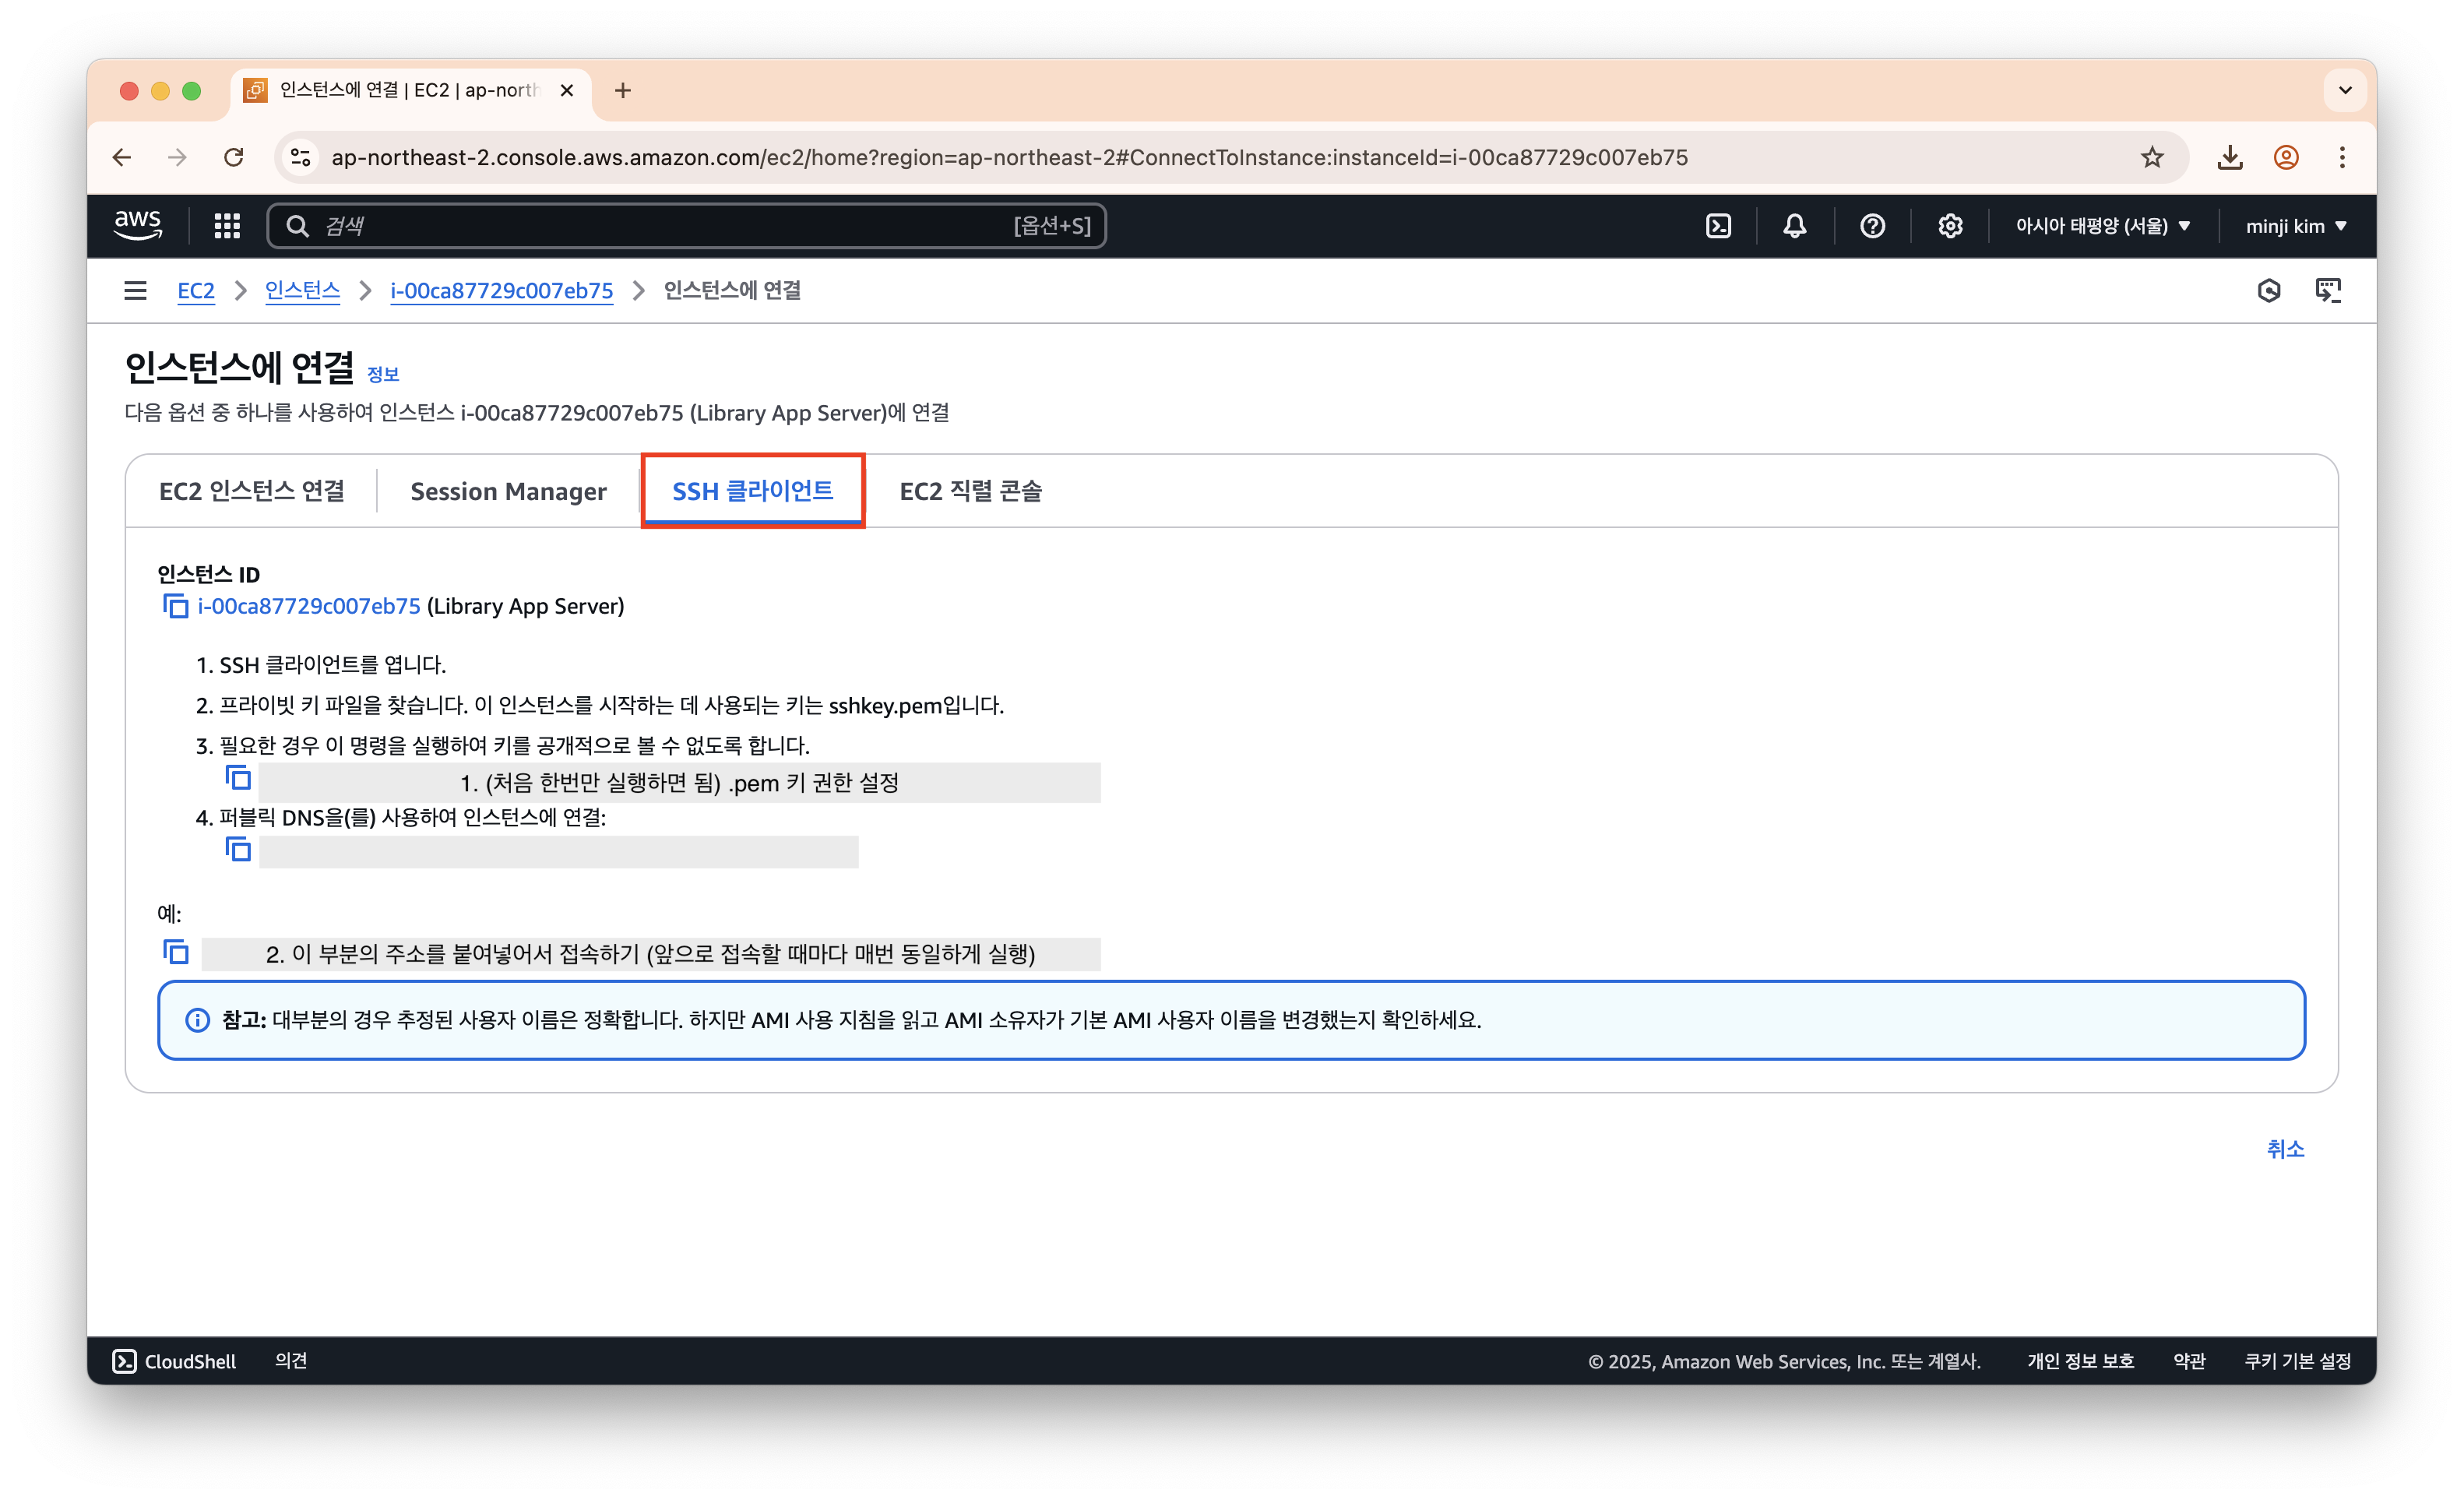
Task: Reload the page
Action: click(x=234, y=157)
